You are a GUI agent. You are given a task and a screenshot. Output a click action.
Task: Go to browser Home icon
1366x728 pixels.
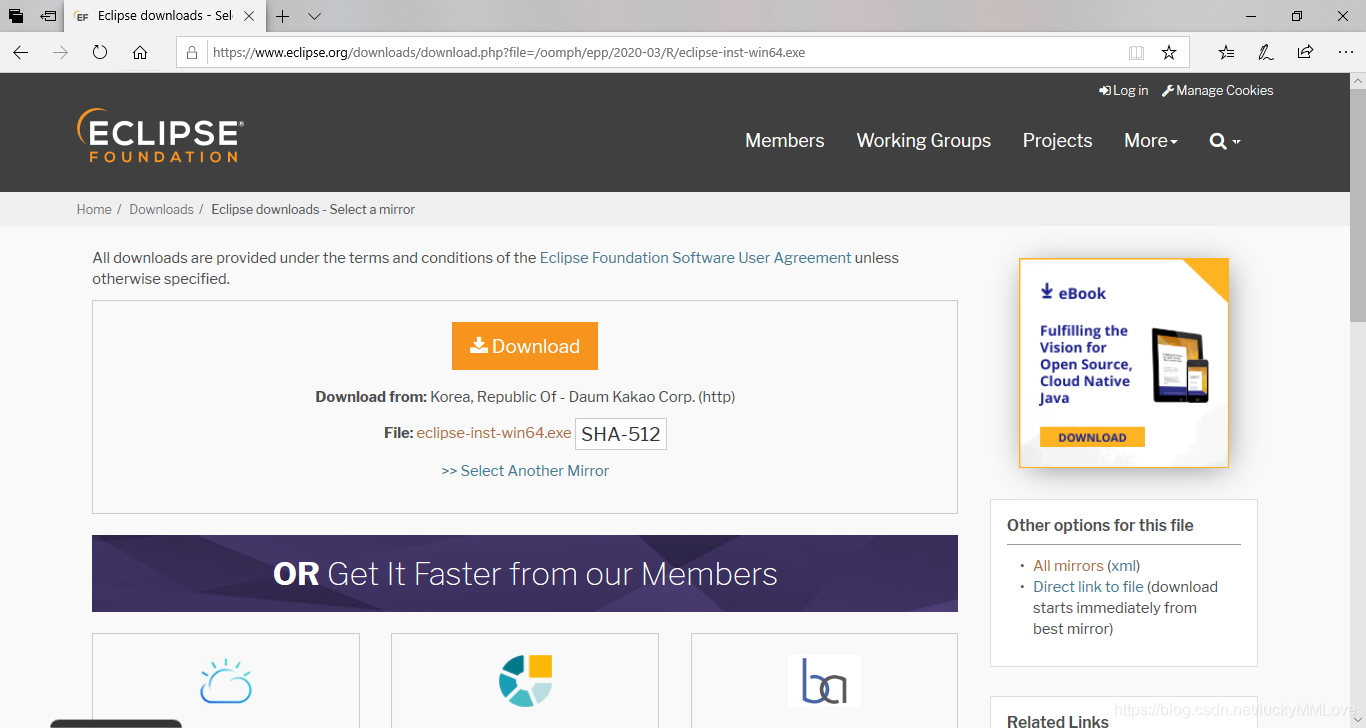(x=140, y=52)
